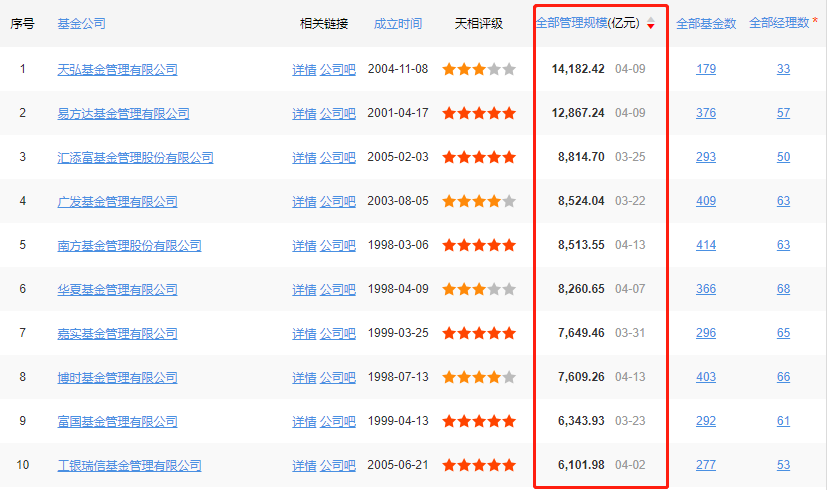The width and height of the screenshot is (829, 490).
Task: Open 富国基金管理有限公司 company link
Action: 117,421
